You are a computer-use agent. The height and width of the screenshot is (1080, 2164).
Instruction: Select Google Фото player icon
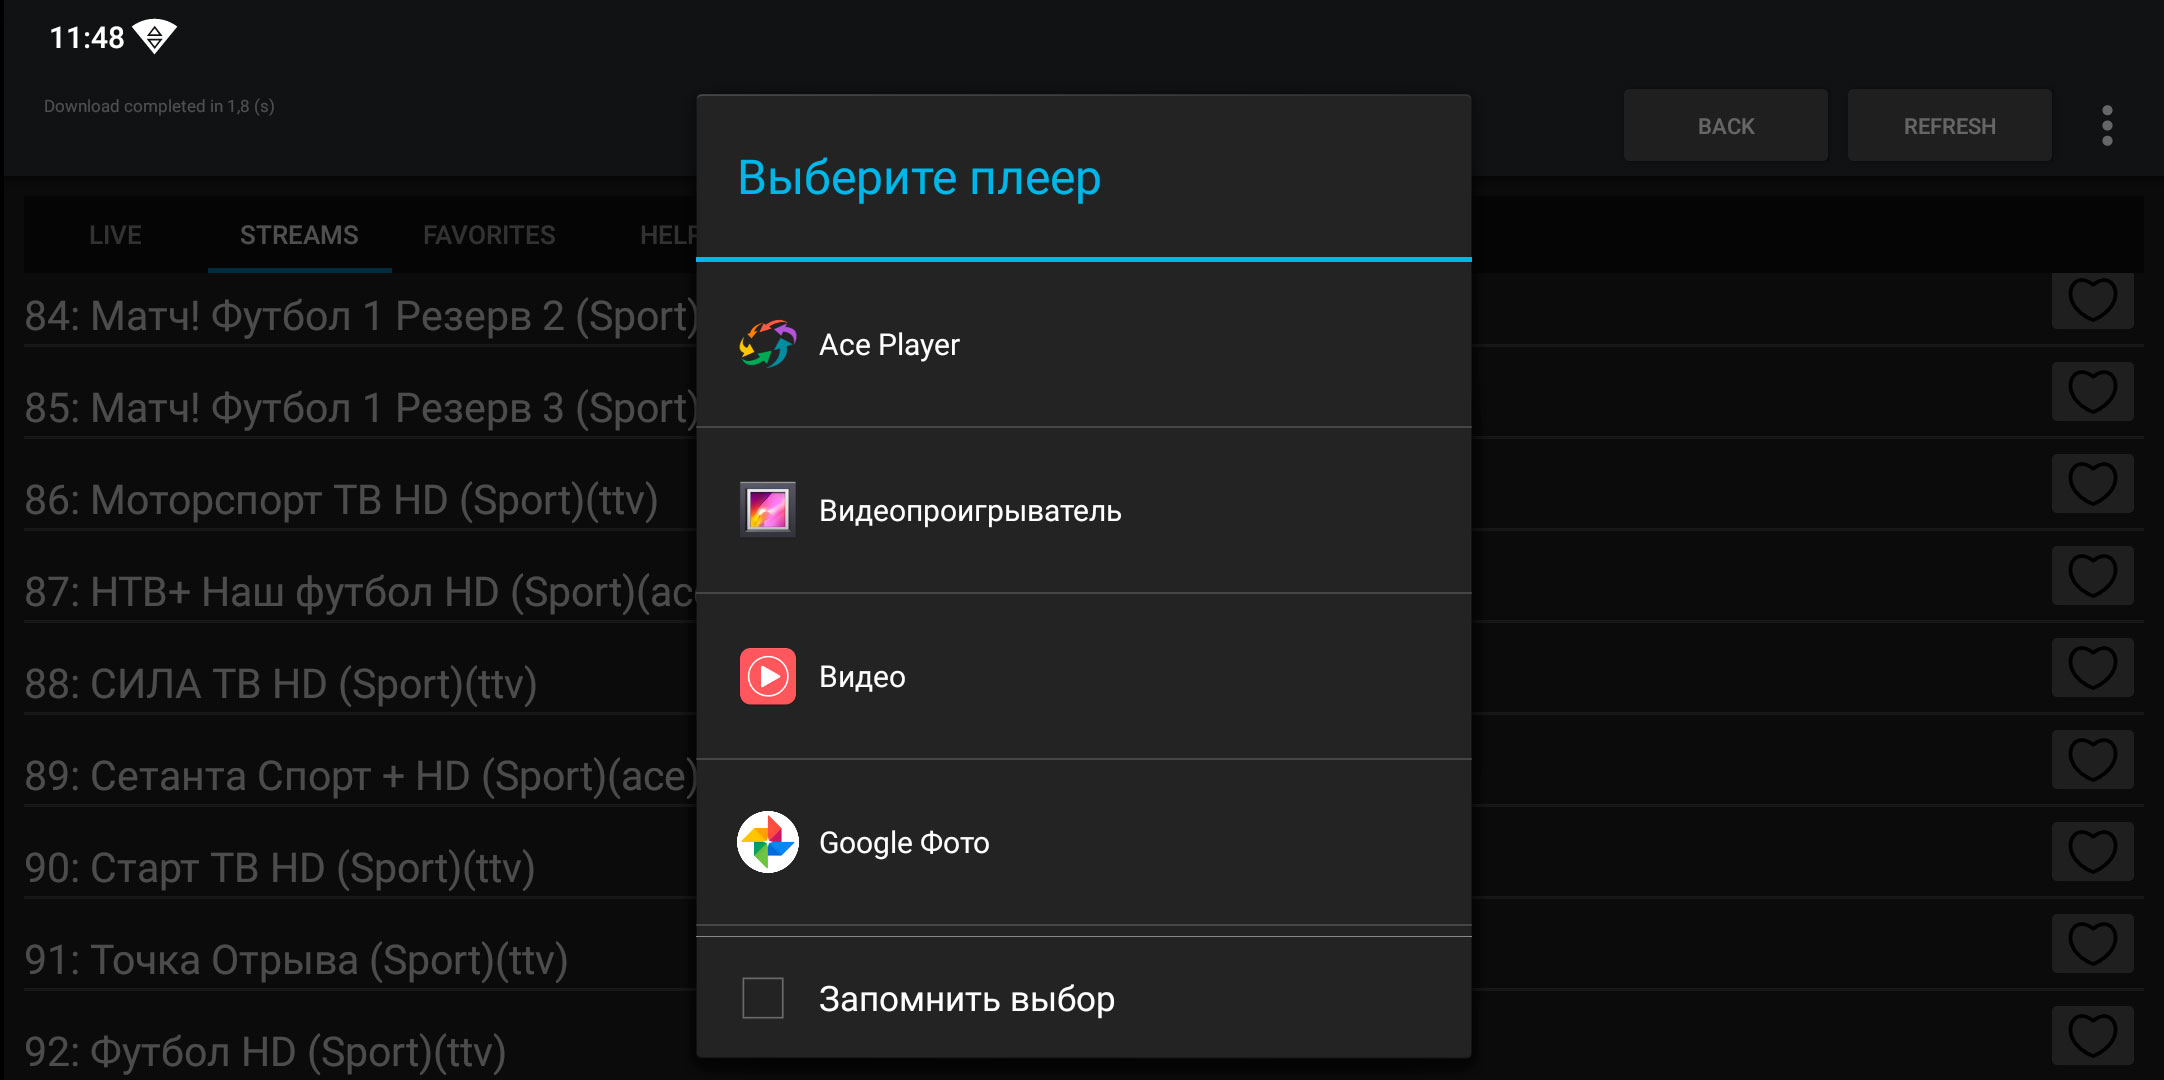coord(767,841)
